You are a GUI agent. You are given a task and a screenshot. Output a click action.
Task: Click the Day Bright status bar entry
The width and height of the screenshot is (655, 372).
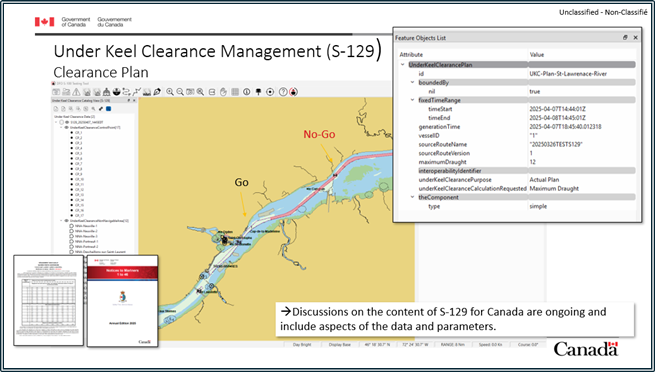tap(302, 345)
